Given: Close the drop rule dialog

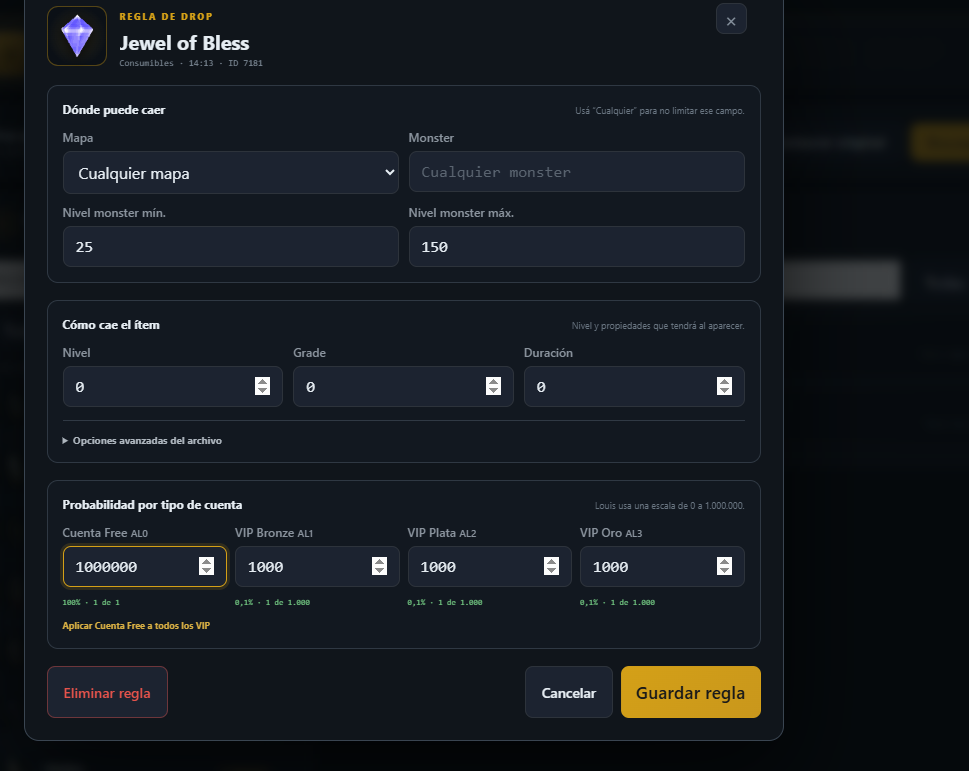Looking at the screenshot, I should [731, 21].
